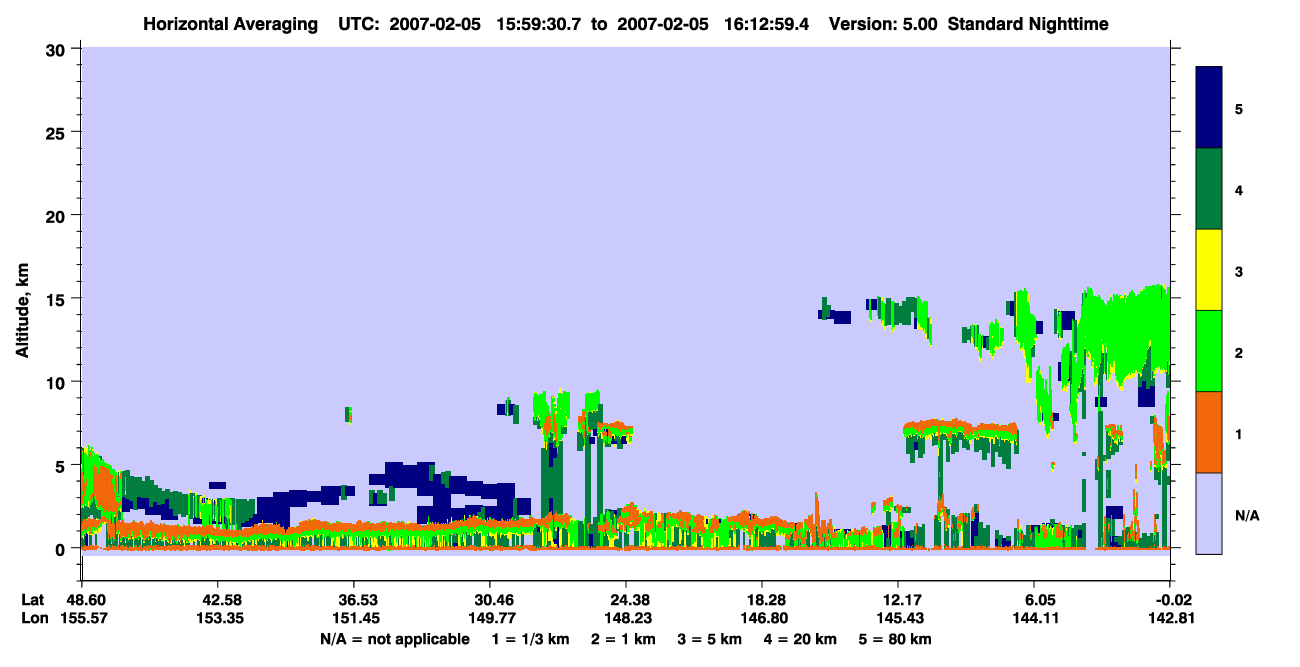
Task: Click the '5 = 80 km' legend note
Action: (x=894, y=639)
